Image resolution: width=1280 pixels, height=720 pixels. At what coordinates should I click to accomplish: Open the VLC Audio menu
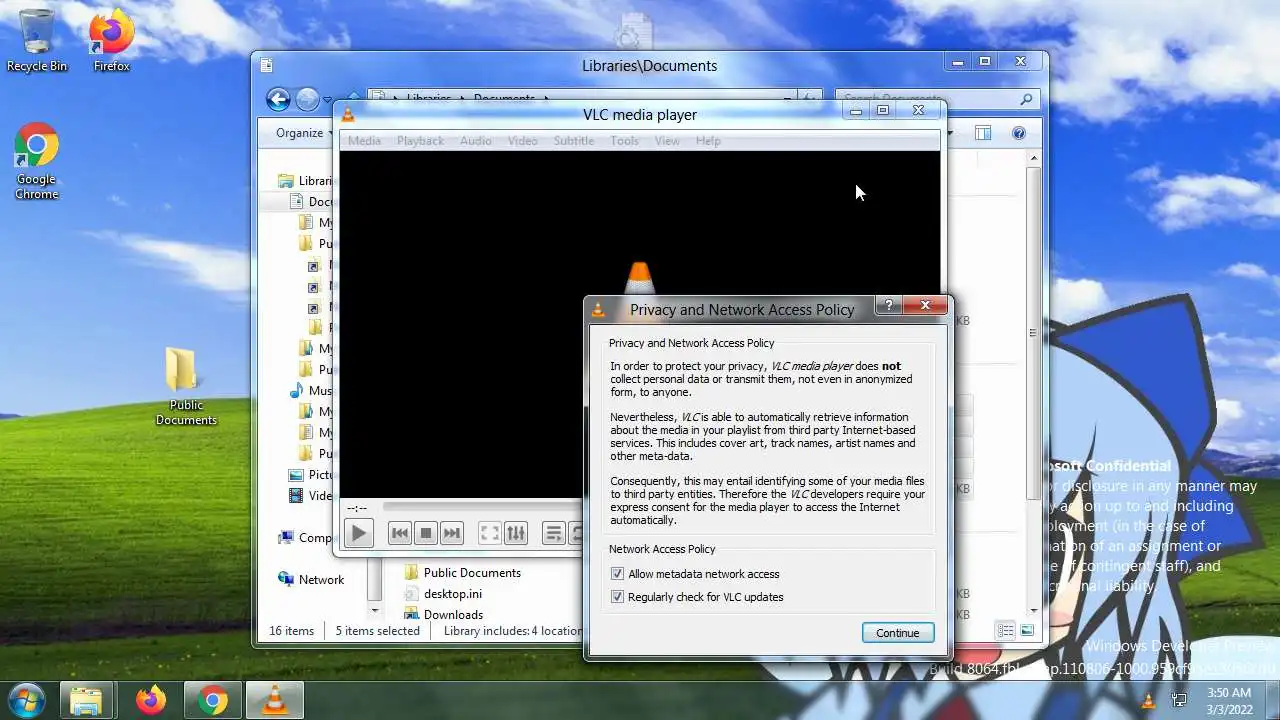475,141
